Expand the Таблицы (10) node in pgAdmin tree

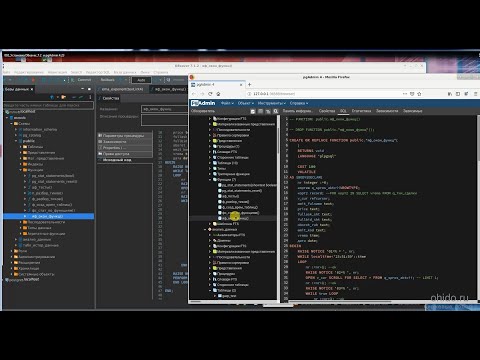(210, 163)
